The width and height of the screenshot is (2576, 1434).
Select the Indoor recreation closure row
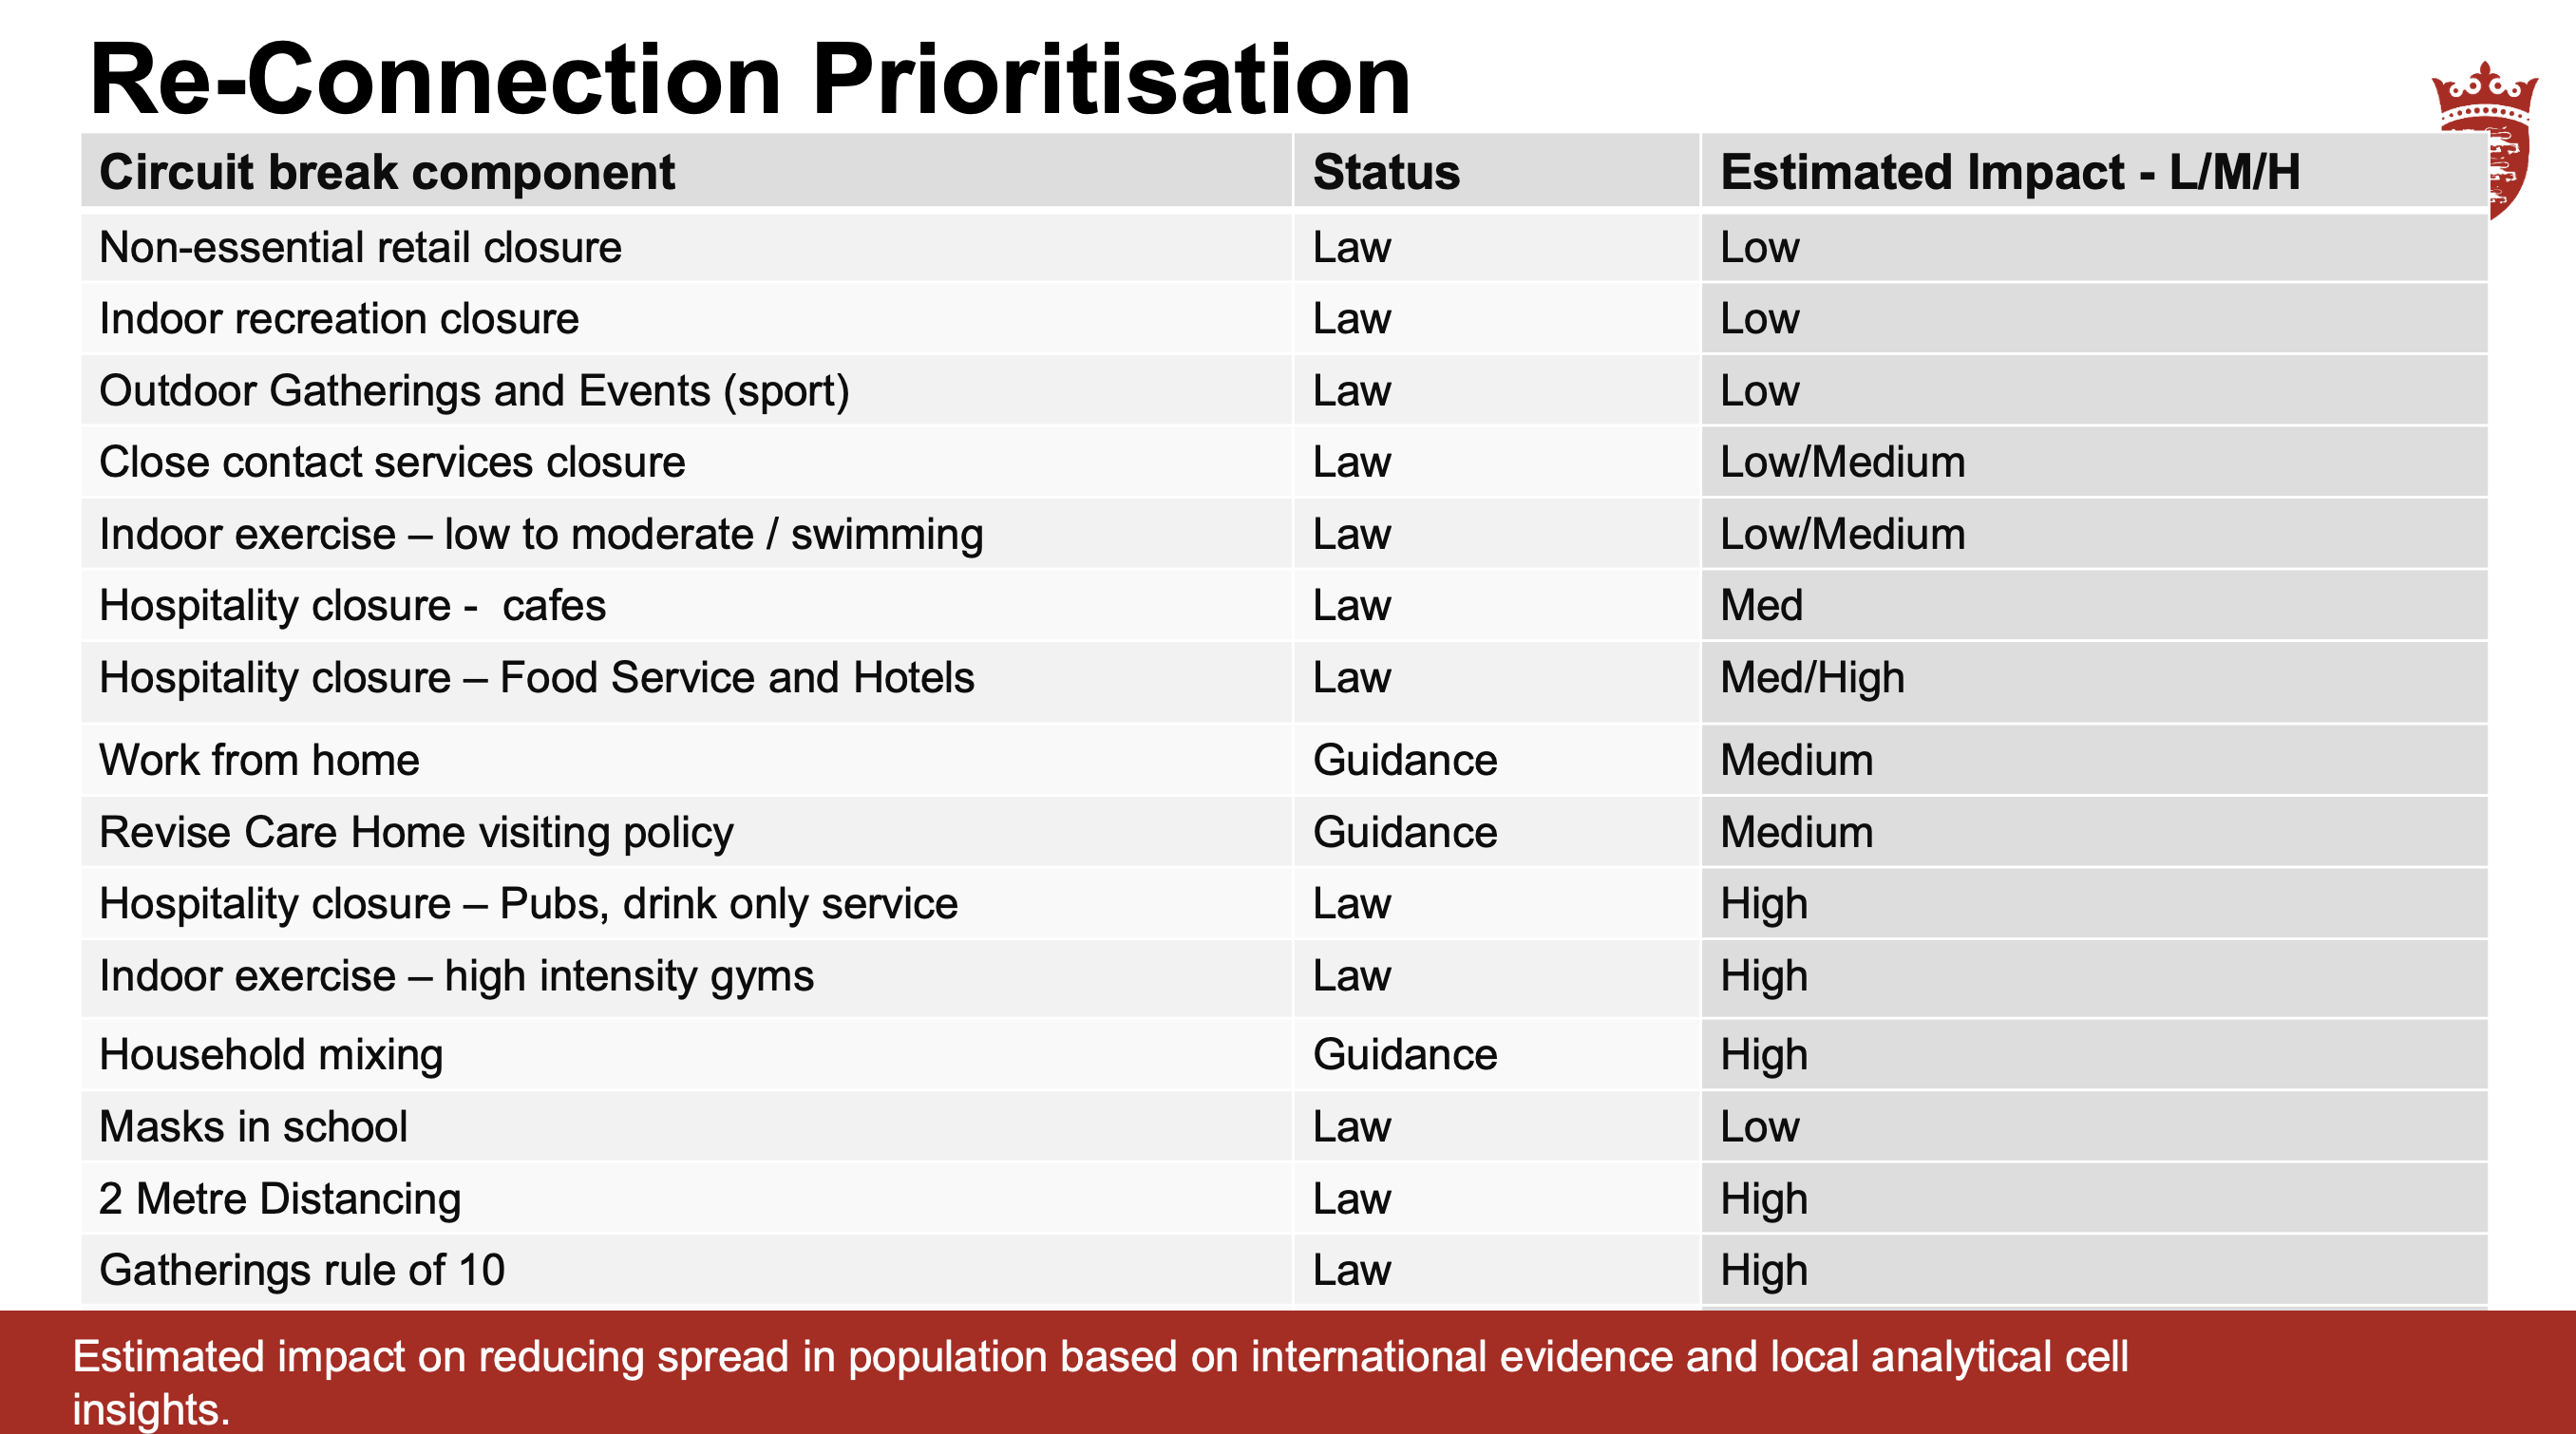click(x=1284, y=318)
